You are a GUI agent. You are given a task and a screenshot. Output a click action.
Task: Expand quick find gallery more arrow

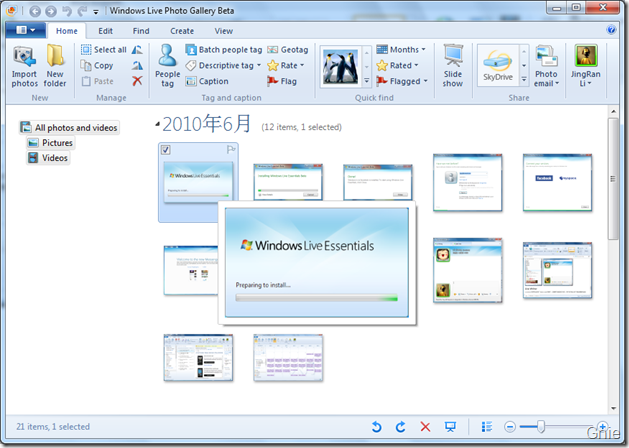[367, 81]
